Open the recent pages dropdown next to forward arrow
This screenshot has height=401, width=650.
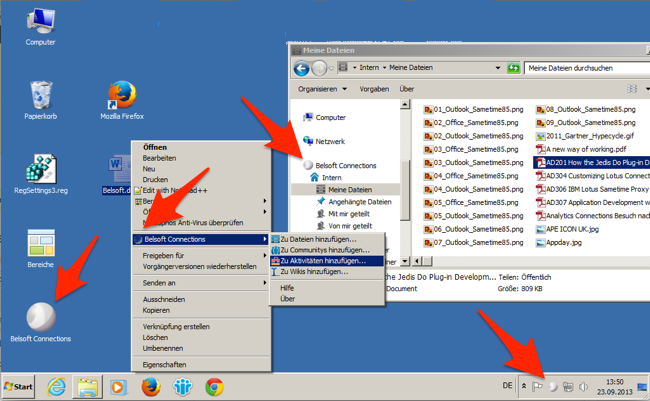click(x=331, y=69)
